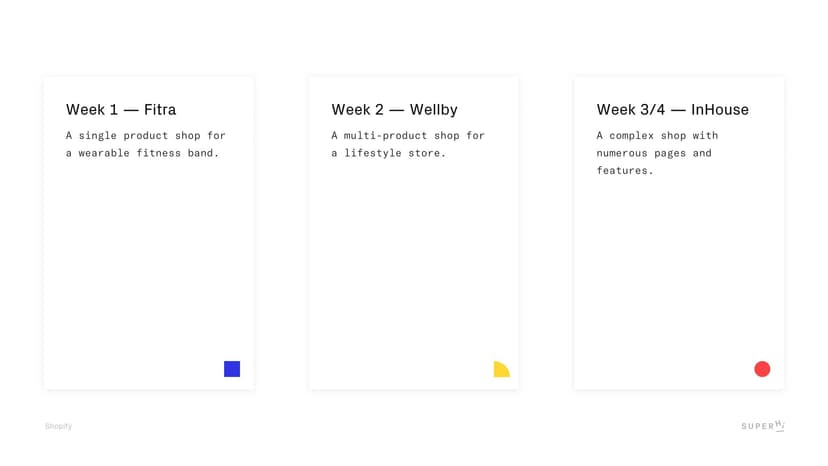
Task: Click the Shopify label in the footer
Action: [x=58, y=426]
